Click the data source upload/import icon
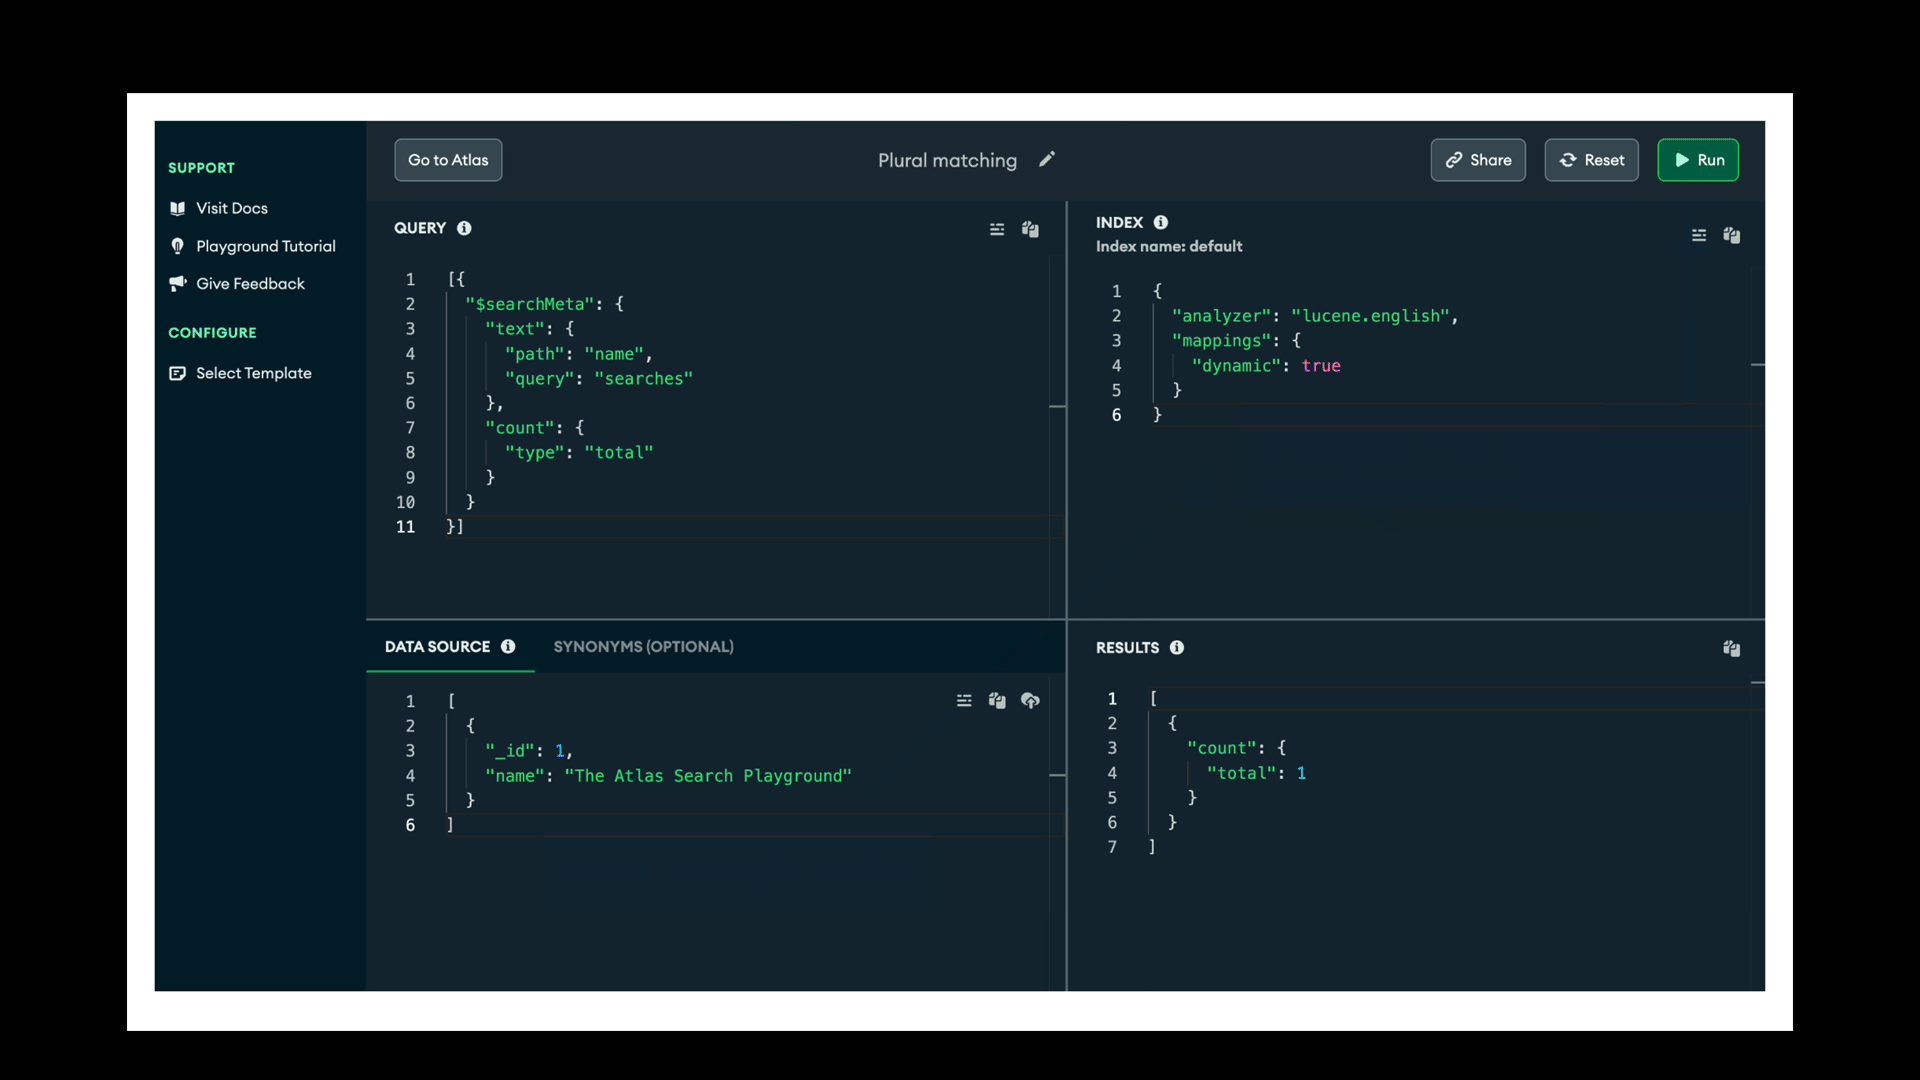Image resolution: width=1920 pixels, height=1080 pixels. (x=1030, y=700)
